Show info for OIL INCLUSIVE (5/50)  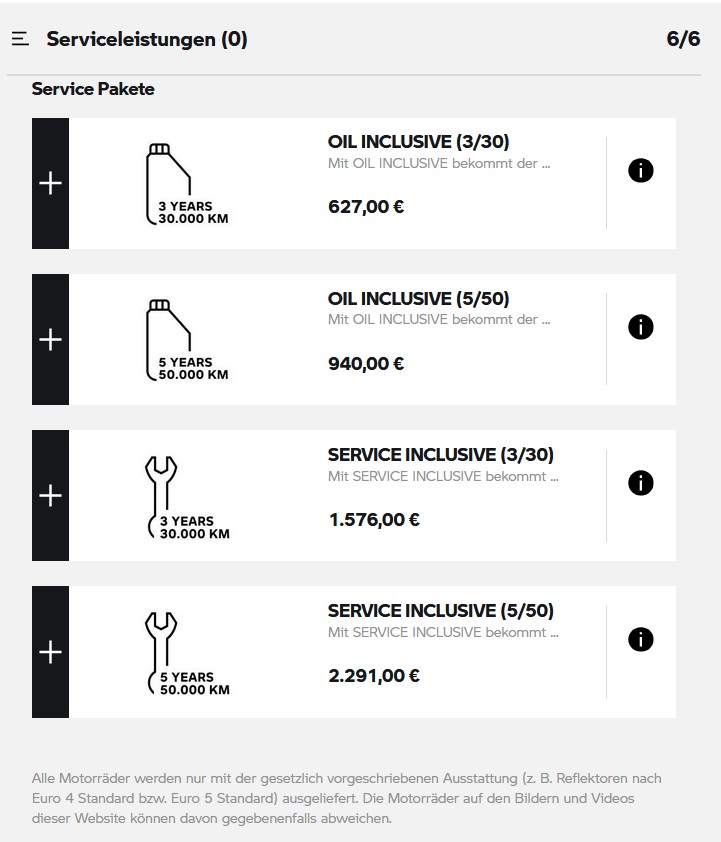[x=640, y=327]
